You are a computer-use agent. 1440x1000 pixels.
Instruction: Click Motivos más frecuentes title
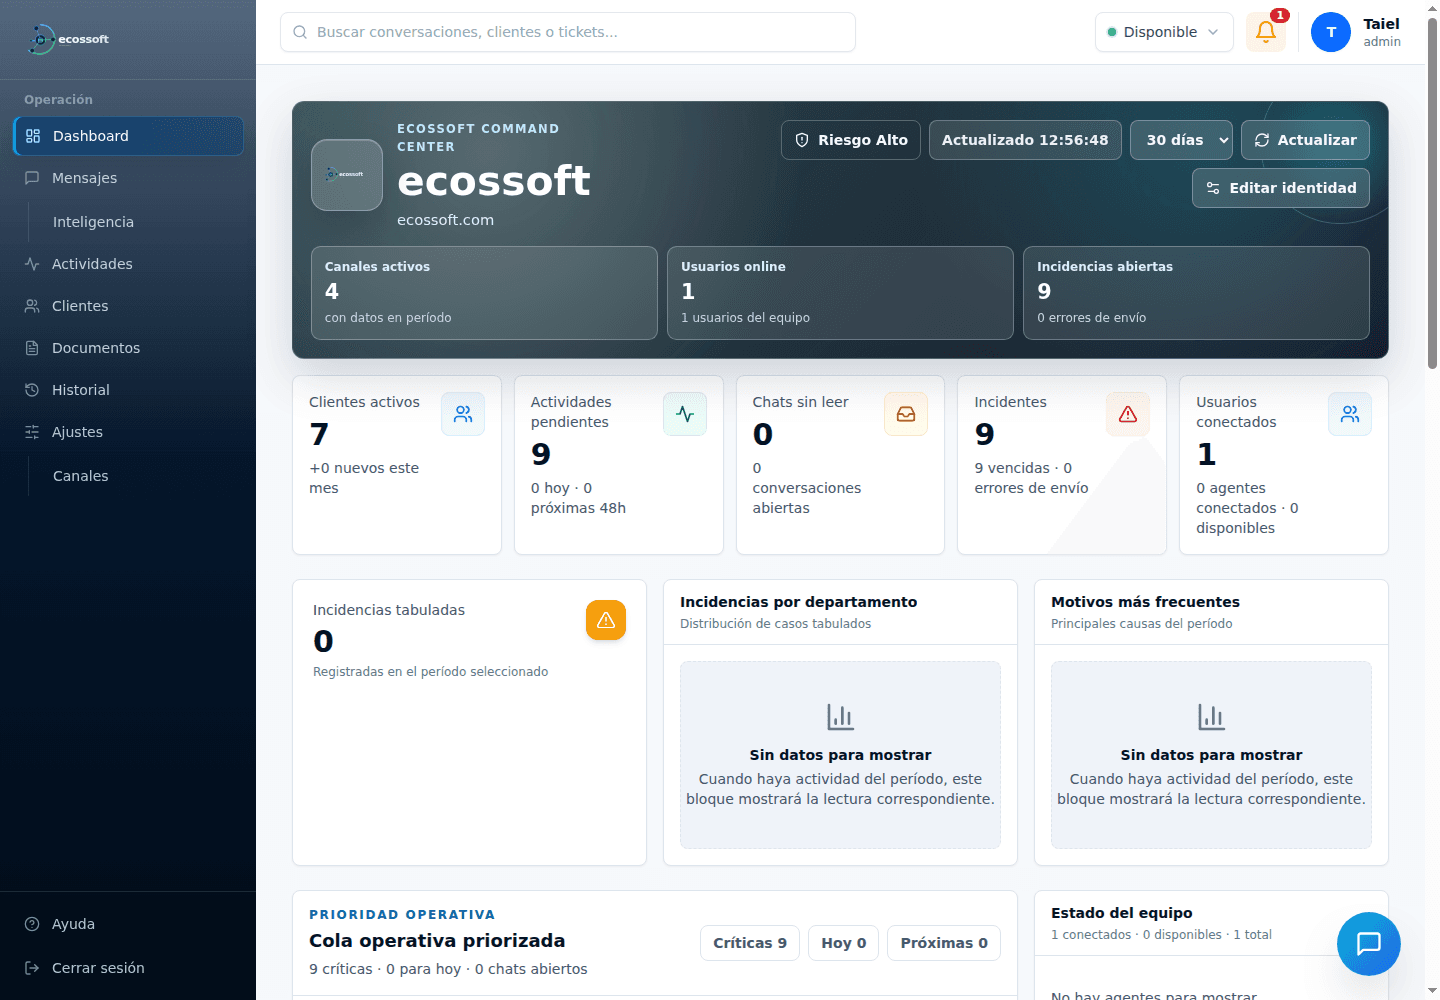coord(1145,602)
